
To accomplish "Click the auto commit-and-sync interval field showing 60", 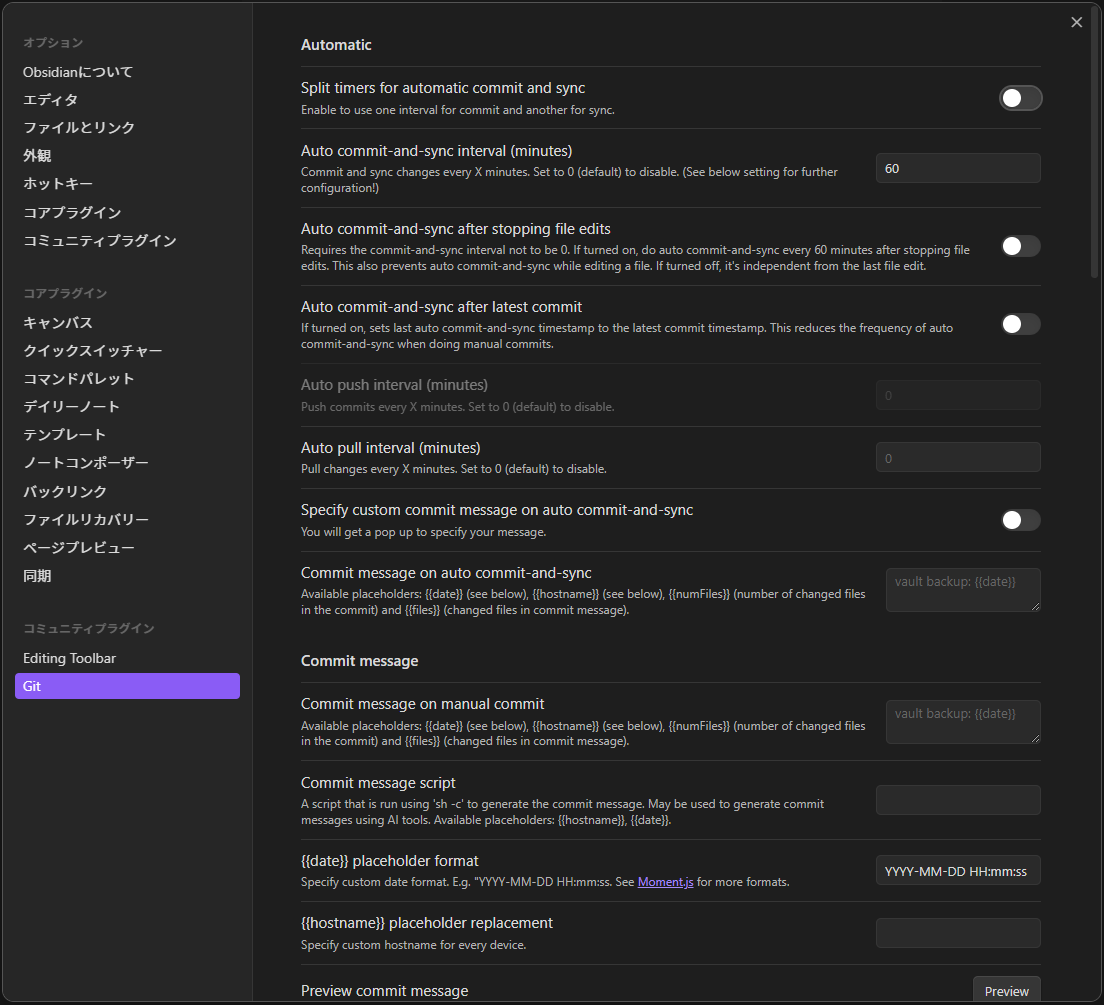I will [x=957, y=168].
